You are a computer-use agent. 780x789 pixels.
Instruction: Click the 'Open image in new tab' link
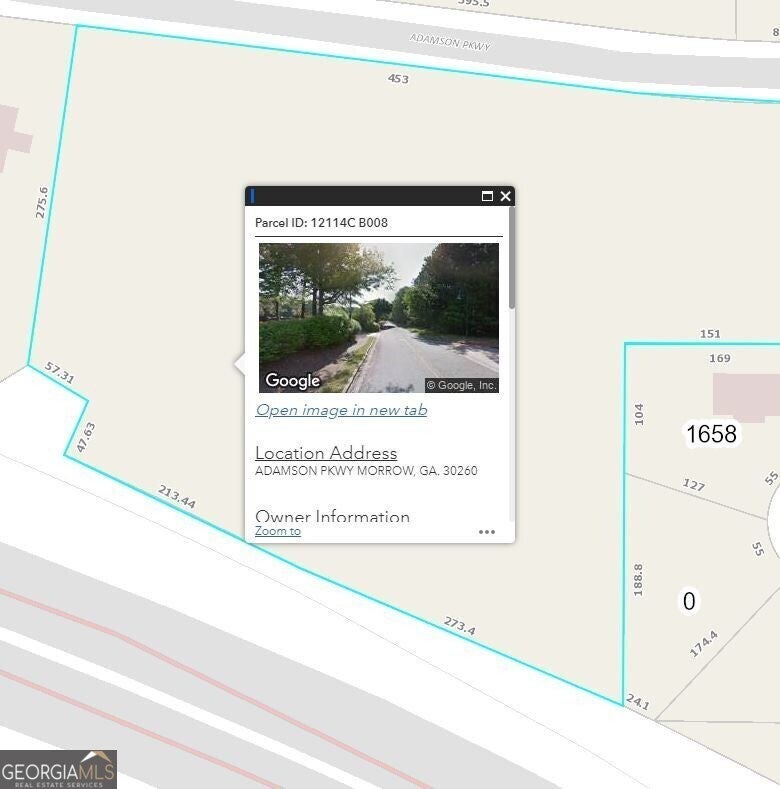click(x=341, y=410)
